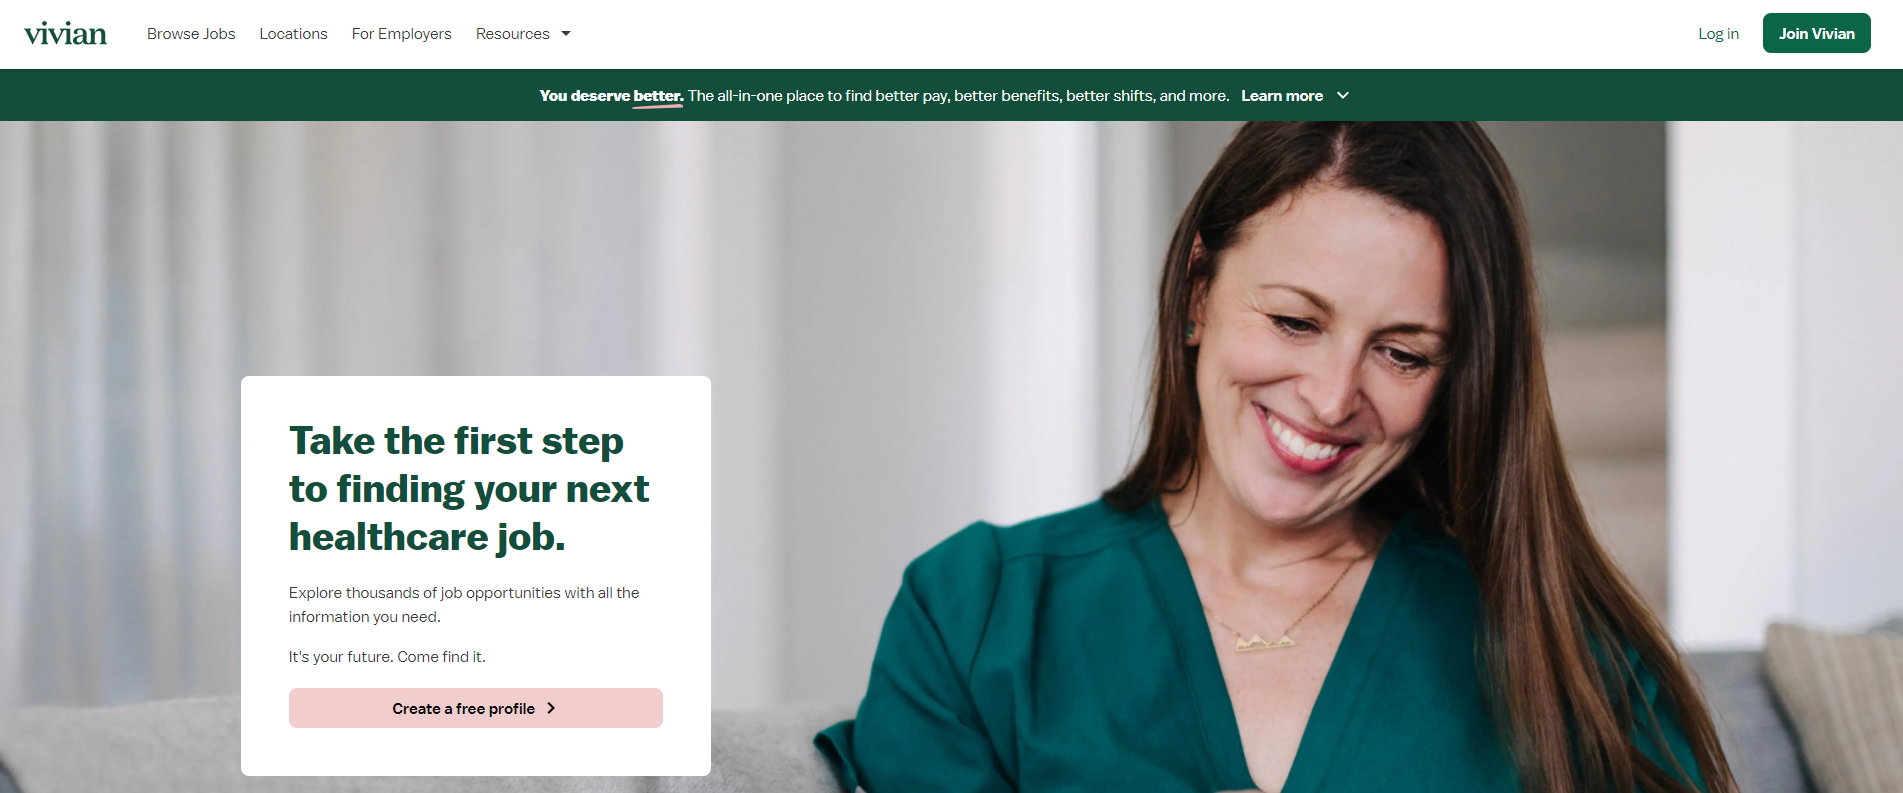This screenshot has width=1903, height=793.
Task: Expand the Resources dropdown caret
Action: tap(566, 34)
